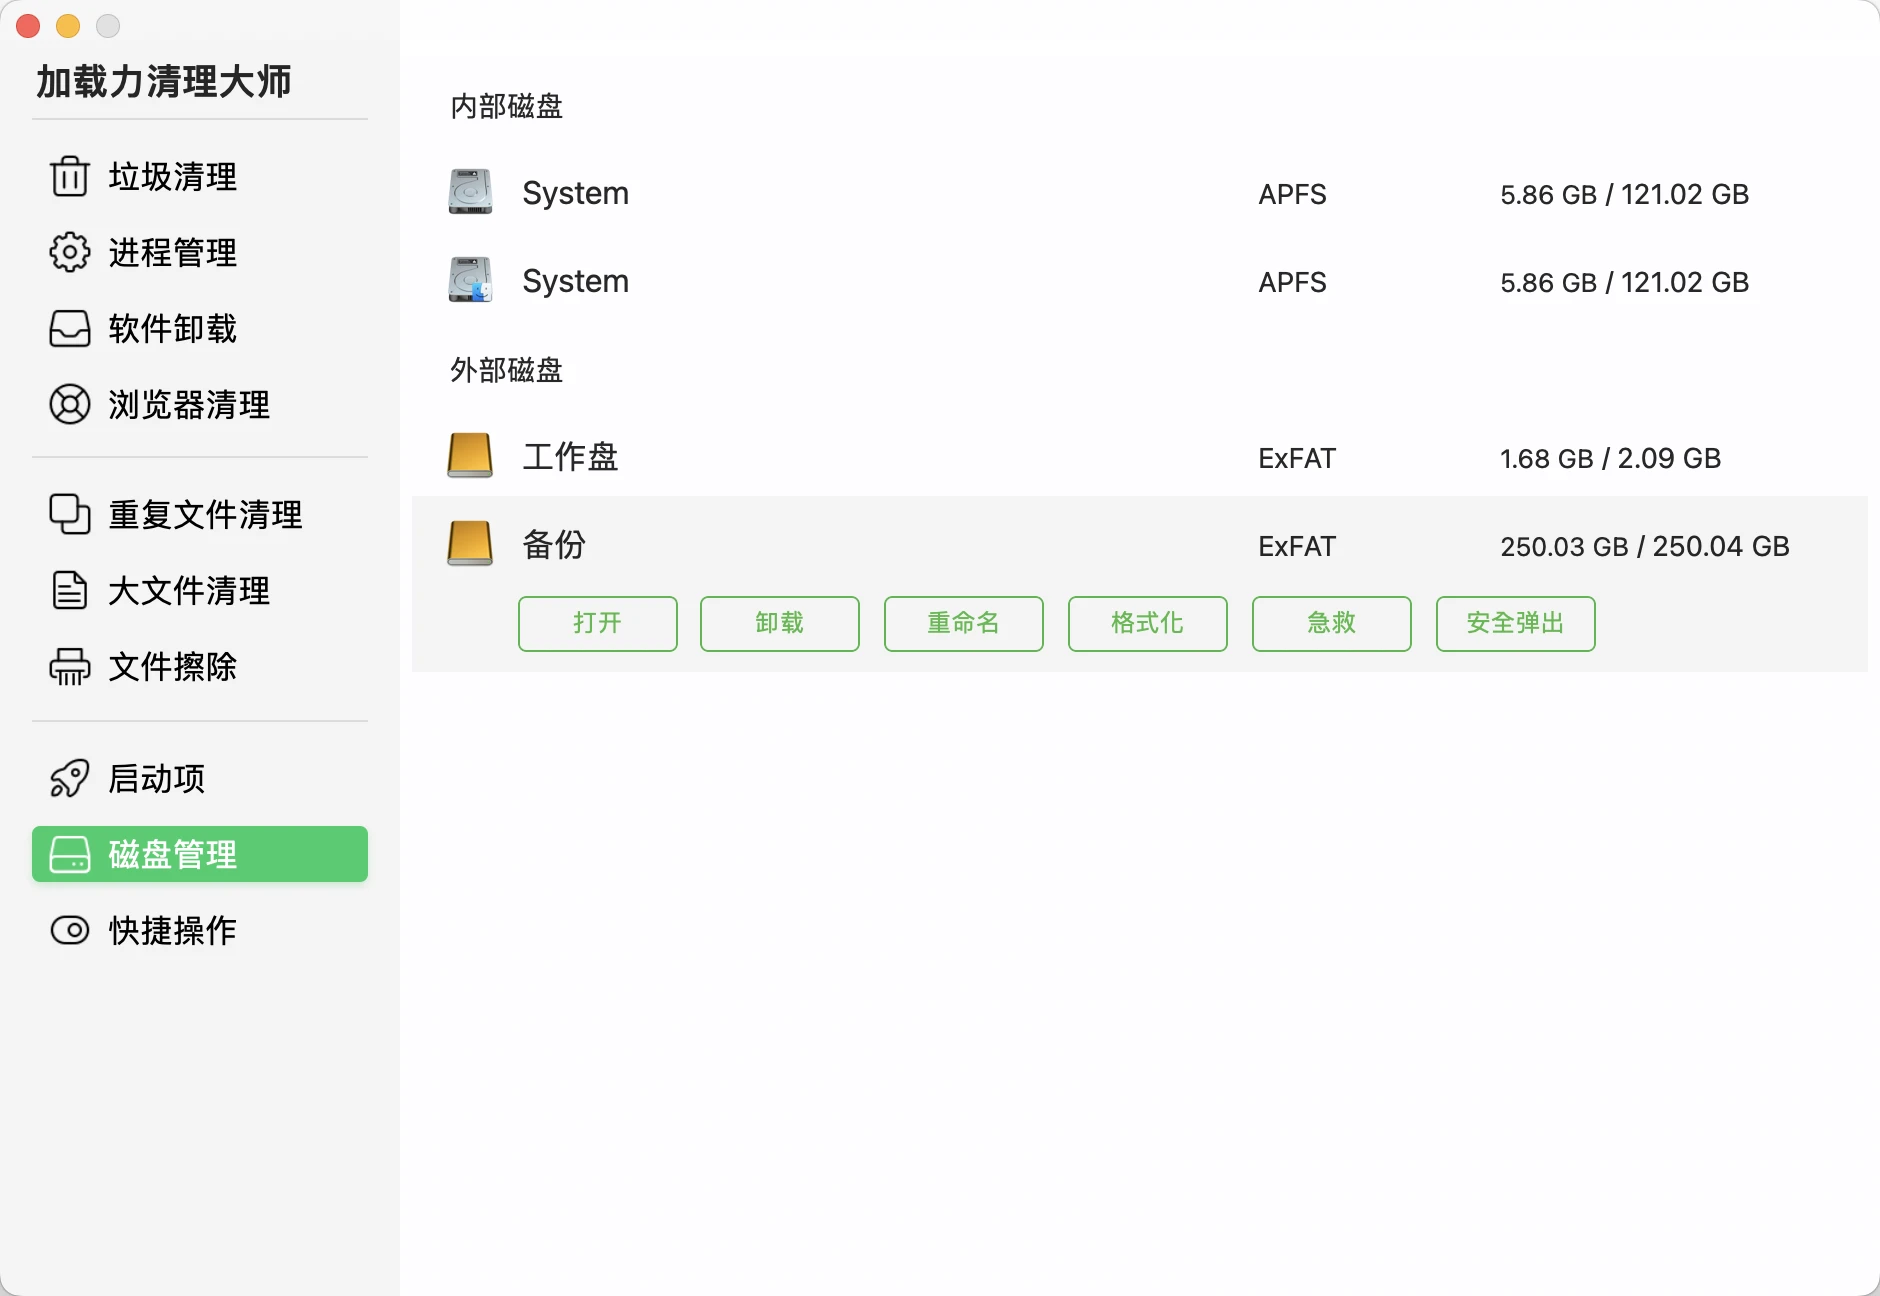Select the 工作盘 disk row
This screenshot has width=1880, height=1296.
coord(900,457)
